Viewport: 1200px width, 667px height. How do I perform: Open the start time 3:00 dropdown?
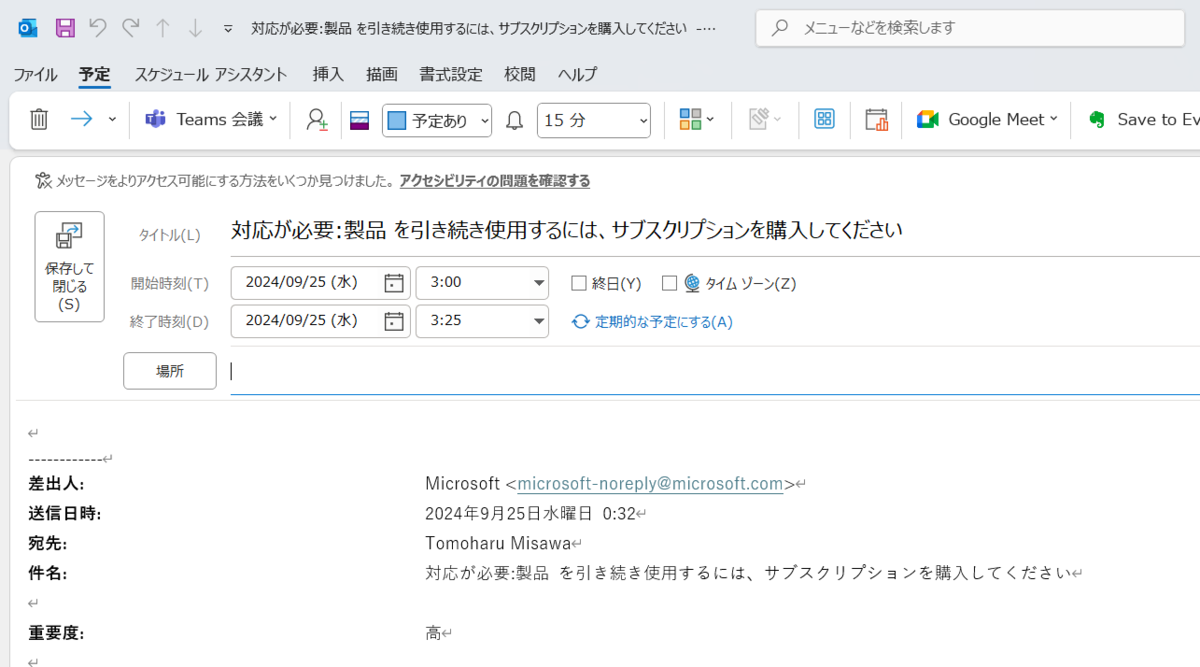540,283
